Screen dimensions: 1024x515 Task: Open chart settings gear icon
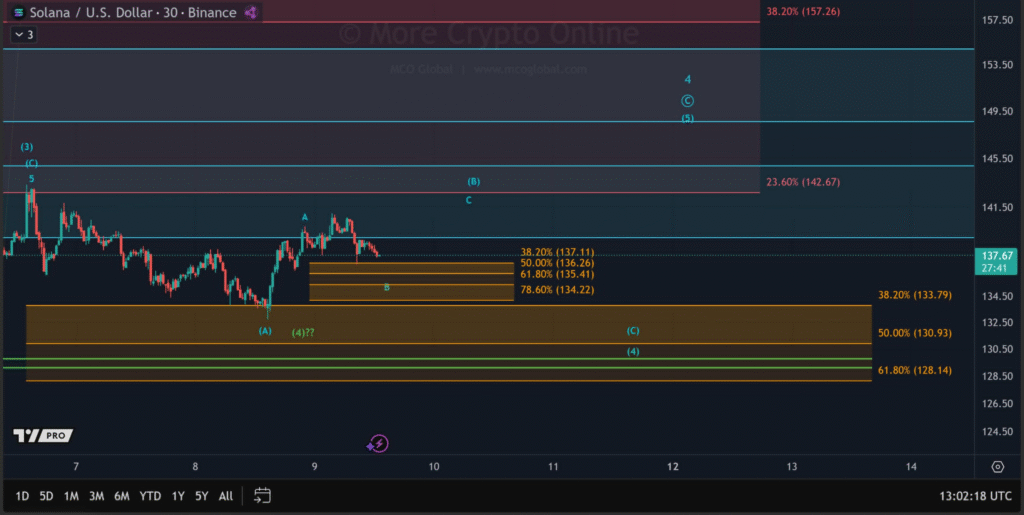(x=997, y=467)
